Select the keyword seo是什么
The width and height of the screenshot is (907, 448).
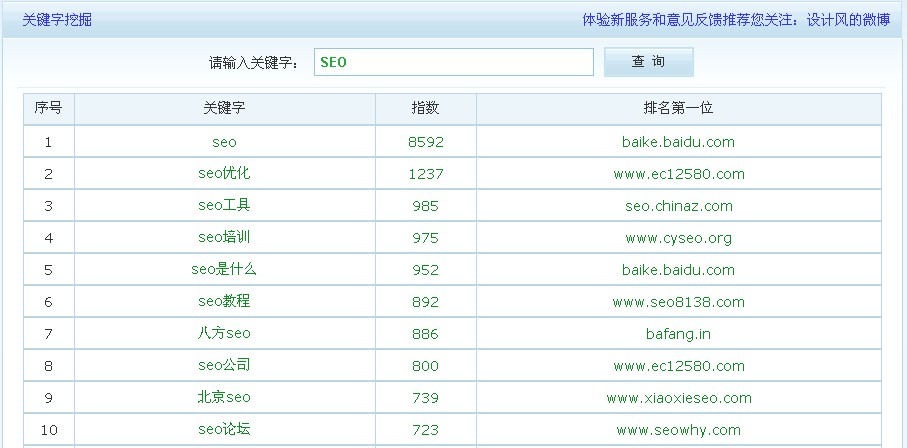tap(224, 270)
